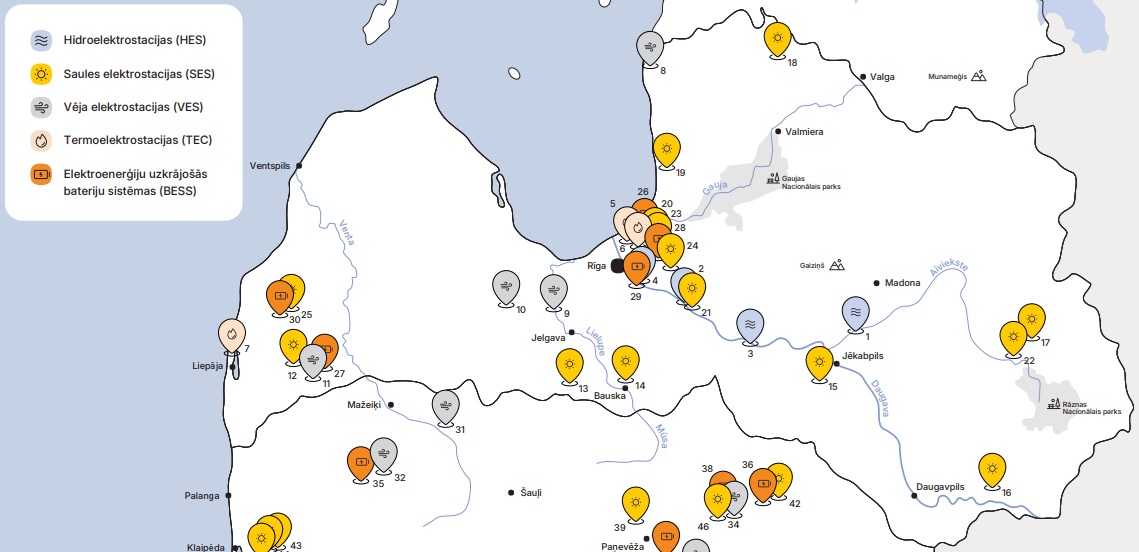1139x552 pixels.
Task: Open wind farm marker number 9
Action: click(554, 292)
